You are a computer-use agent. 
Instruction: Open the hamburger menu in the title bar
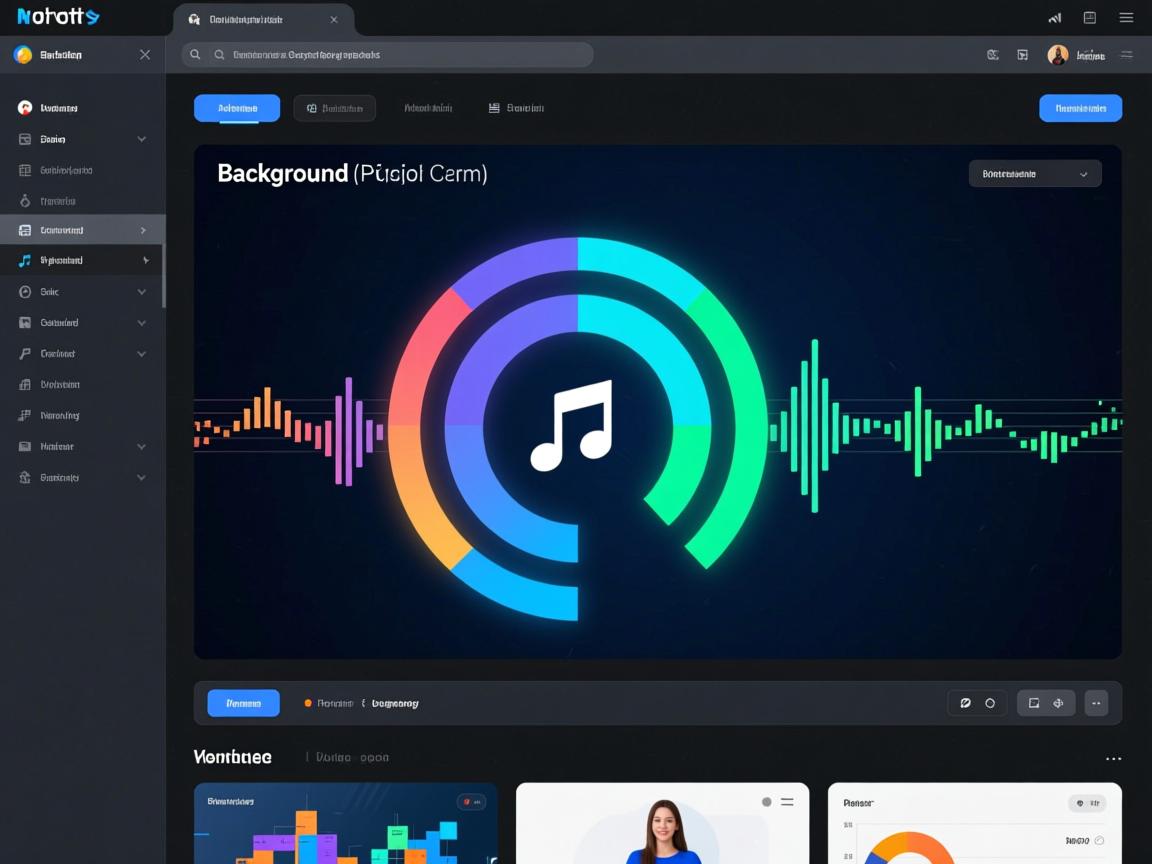click(x=1126, y=18)
